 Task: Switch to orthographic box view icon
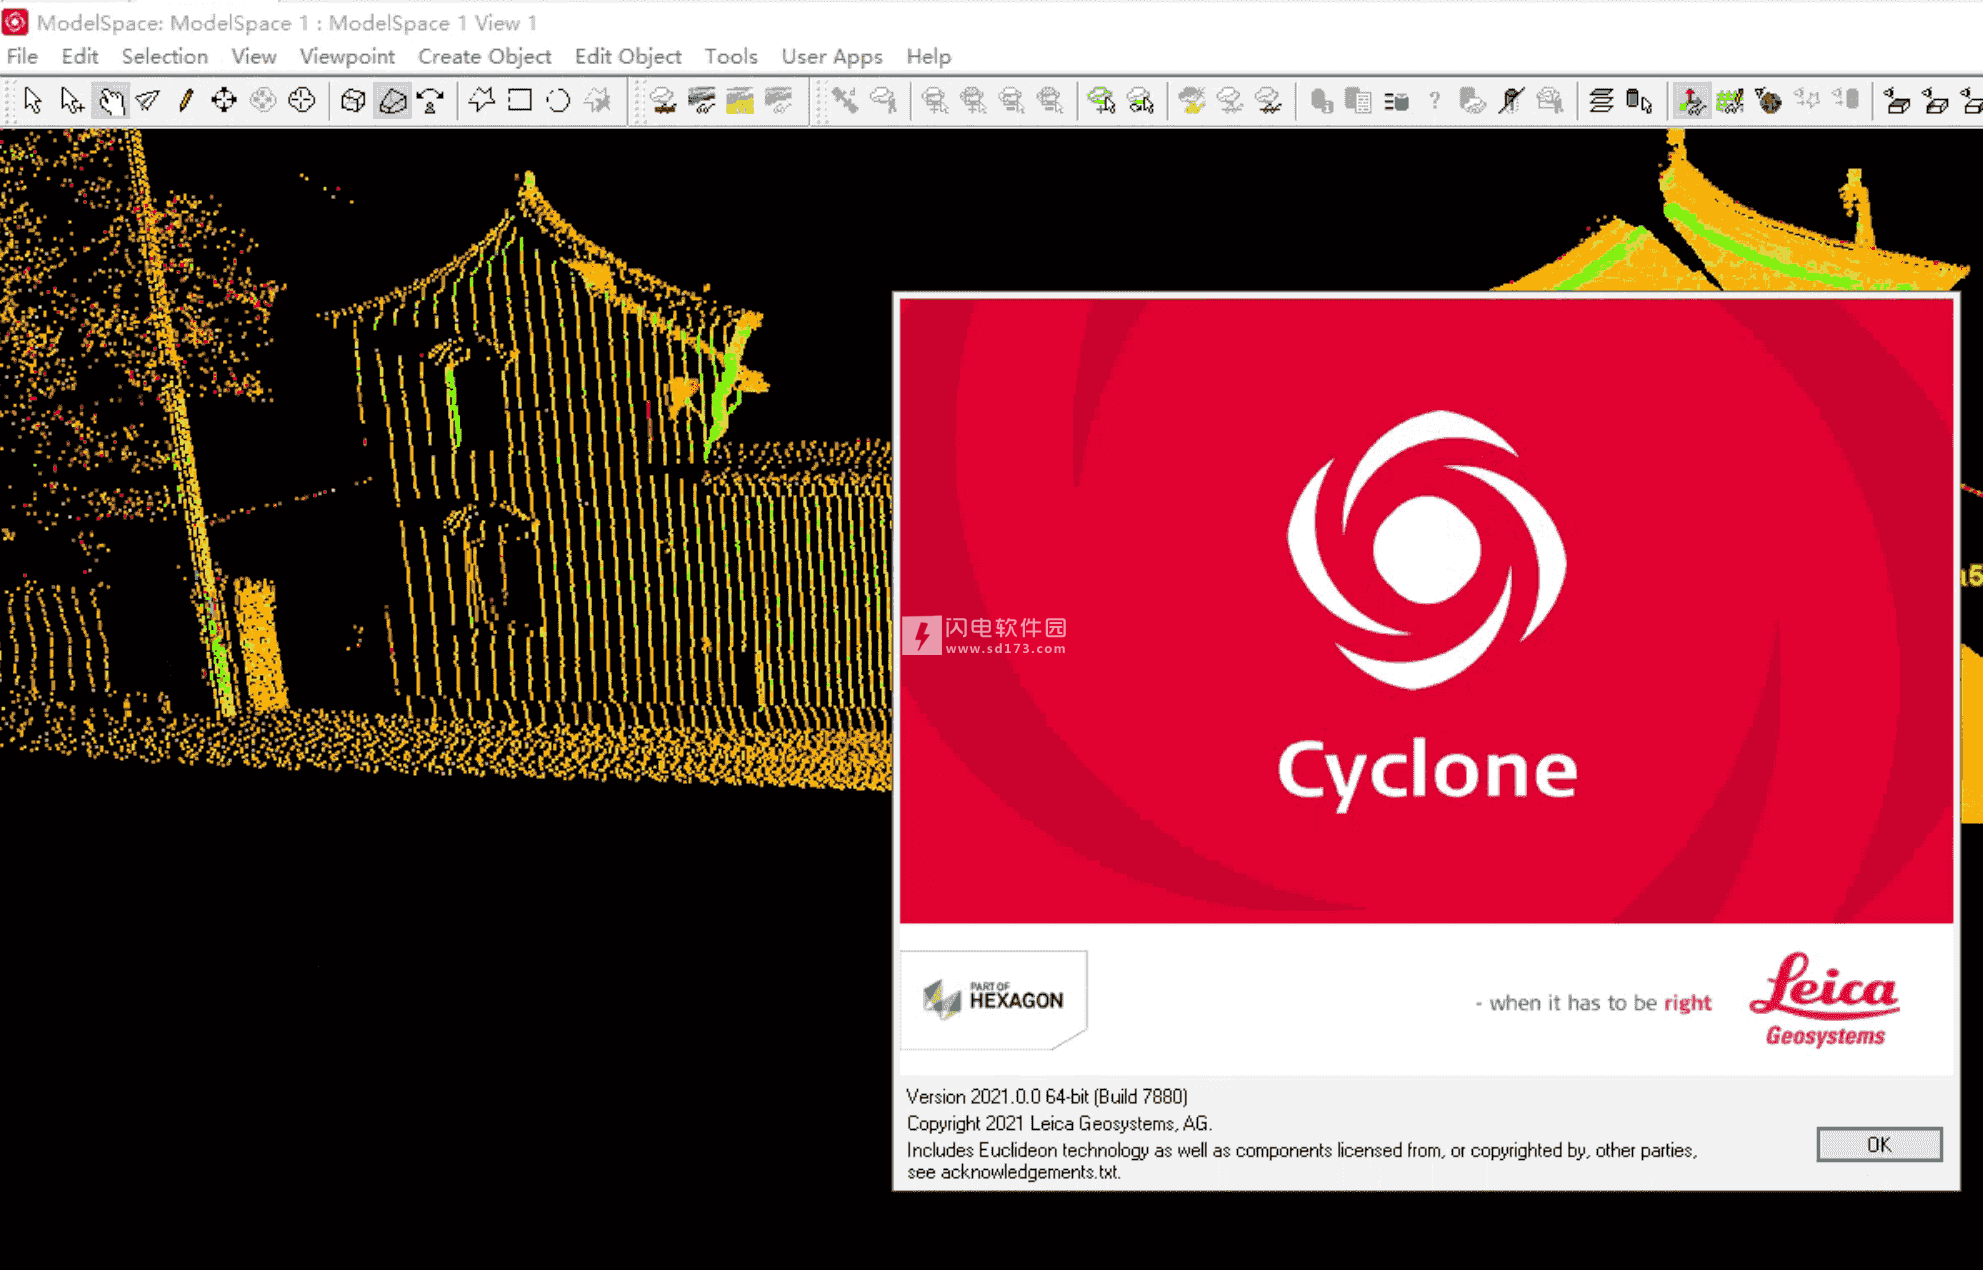pos(353,101)
